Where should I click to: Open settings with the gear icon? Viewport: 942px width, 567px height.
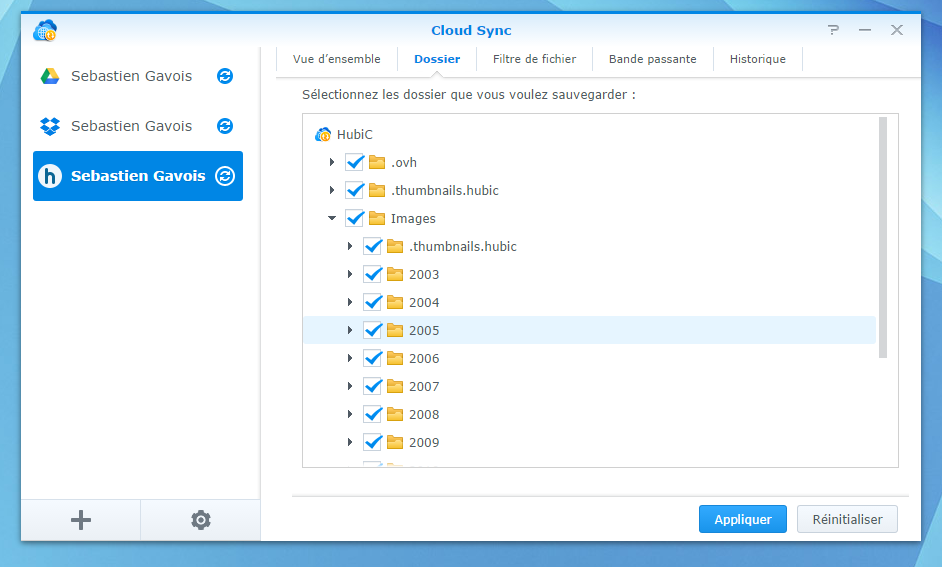click(x=201, y=520)
